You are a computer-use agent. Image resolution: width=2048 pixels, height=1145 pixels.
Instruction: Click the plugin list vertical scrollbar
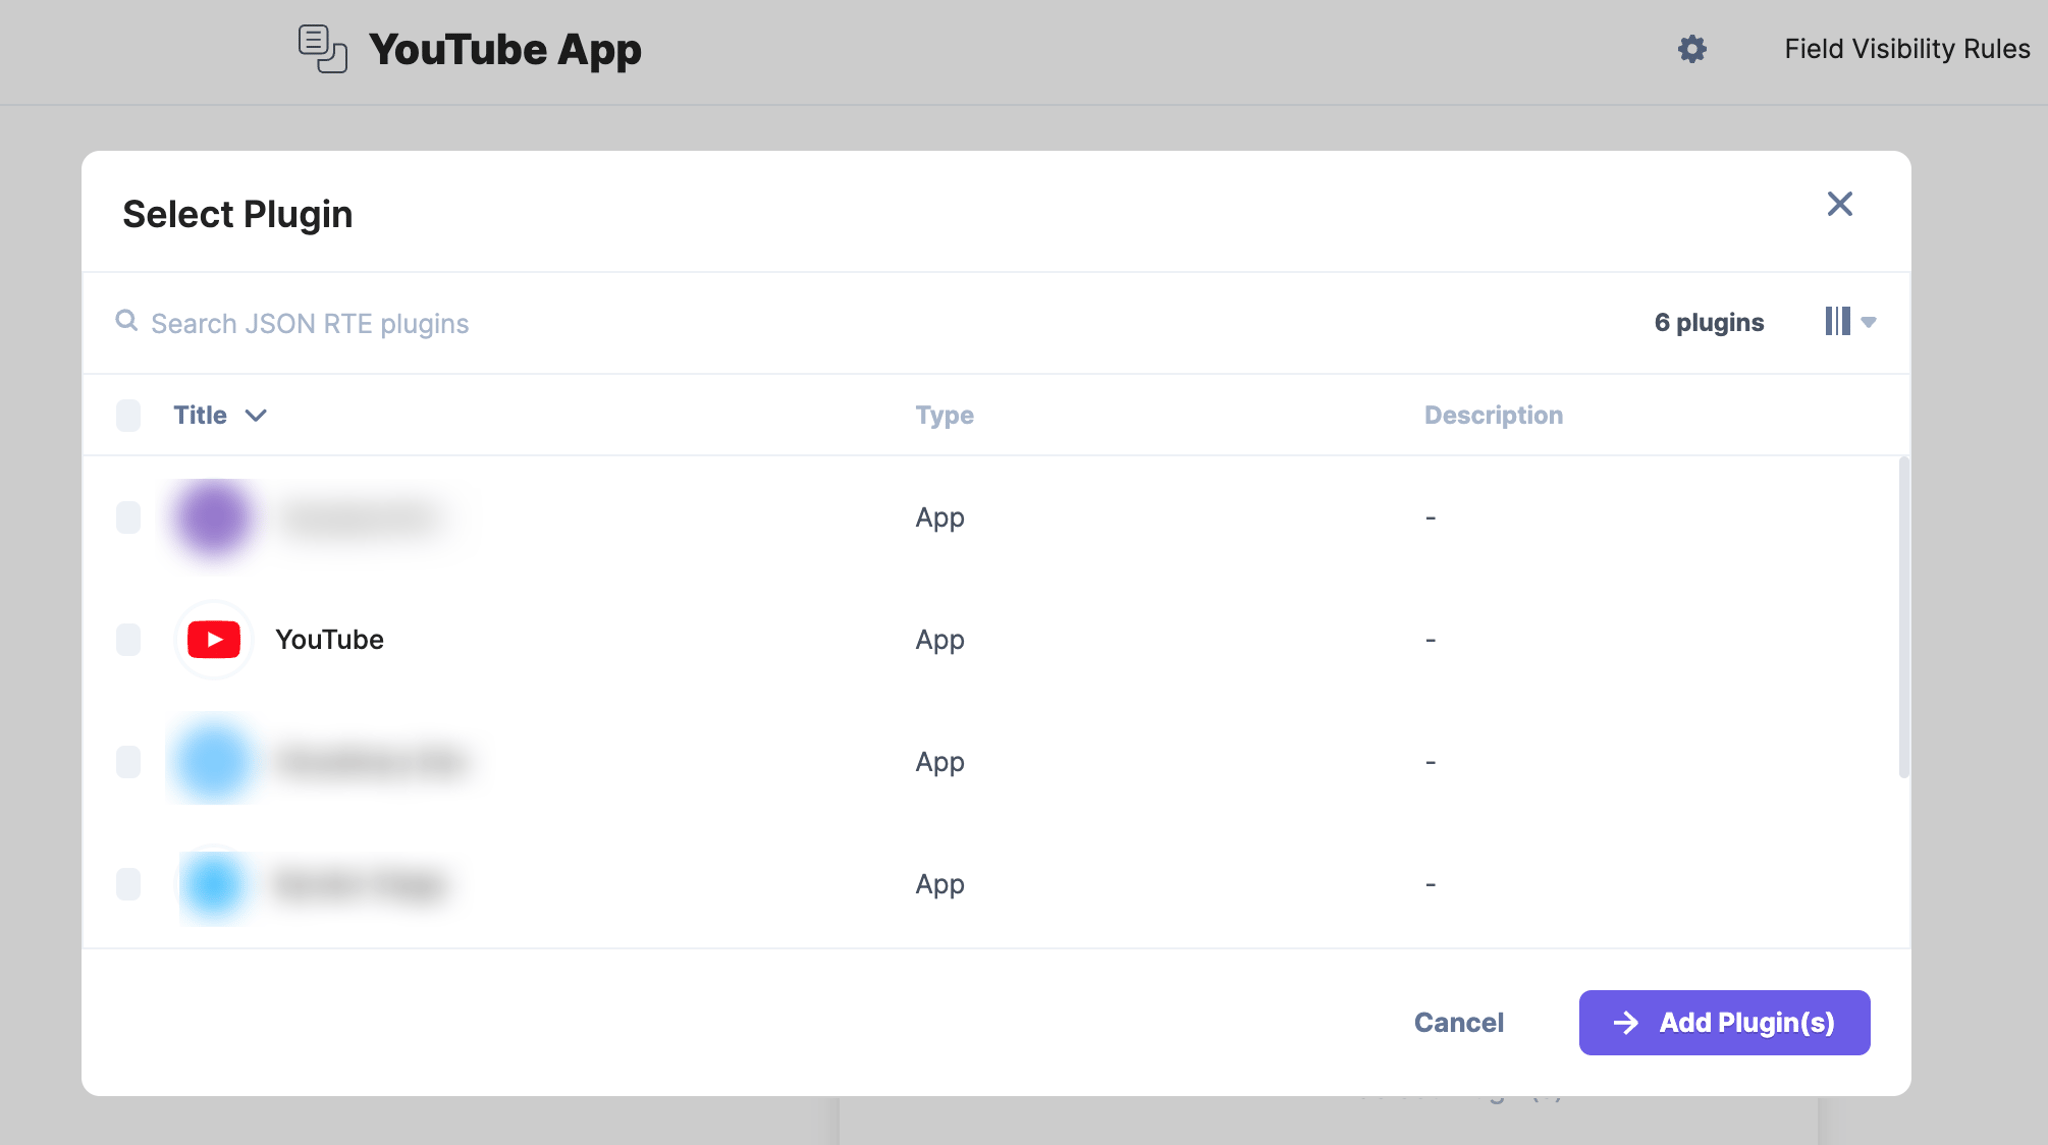tap(1903, 617)
